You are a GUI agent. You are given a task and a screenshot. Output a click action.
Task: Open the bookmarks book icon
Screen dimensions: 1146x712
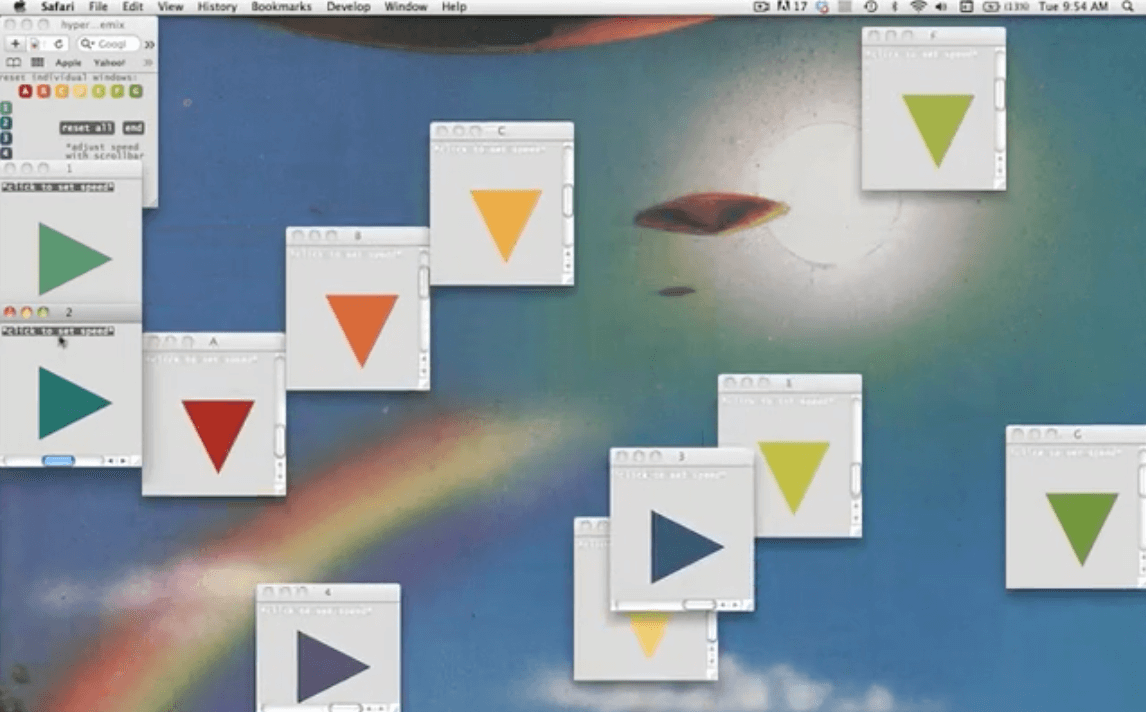(x=14, y=63)
